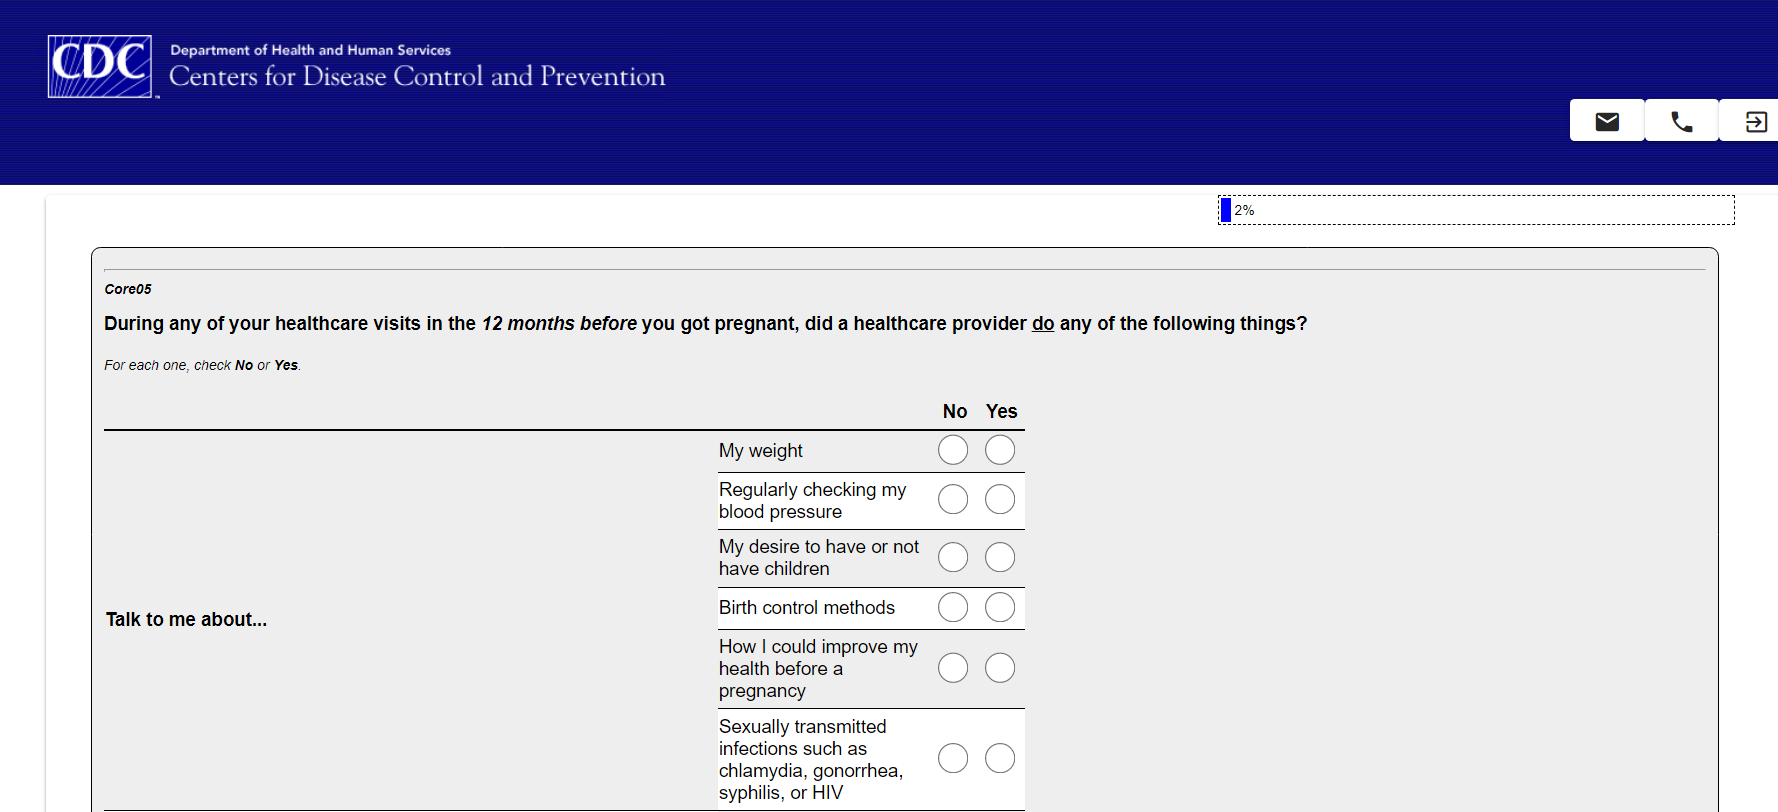This screenshot has width=1778, height=812.
Task: Check No for sexually transmitted infections
Action: tap(953, 758)
